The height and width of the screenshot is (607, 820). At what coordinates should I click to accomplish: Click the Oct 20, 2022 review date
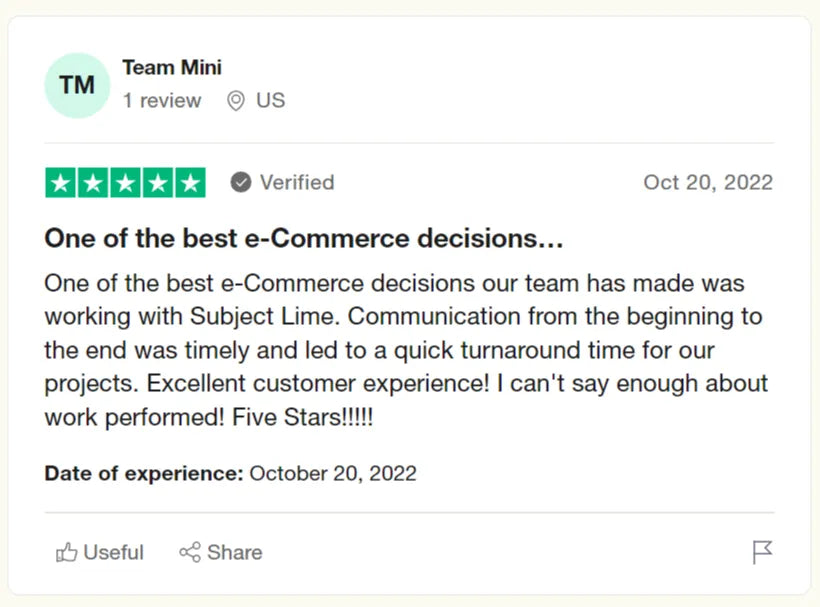pyautogui.click(x=707, y=182)
